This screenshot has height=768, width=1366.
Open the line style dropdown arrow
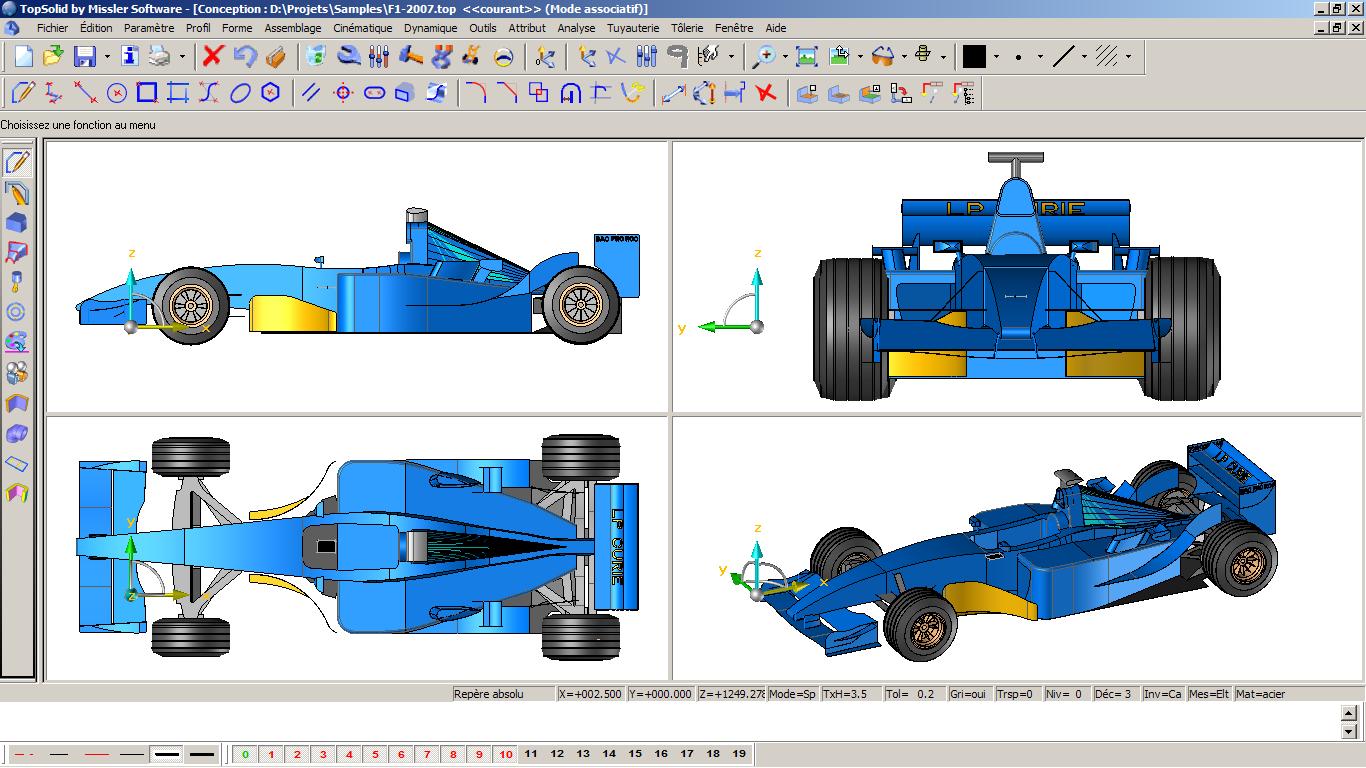pyautogui.click(x=1084, y=57)
